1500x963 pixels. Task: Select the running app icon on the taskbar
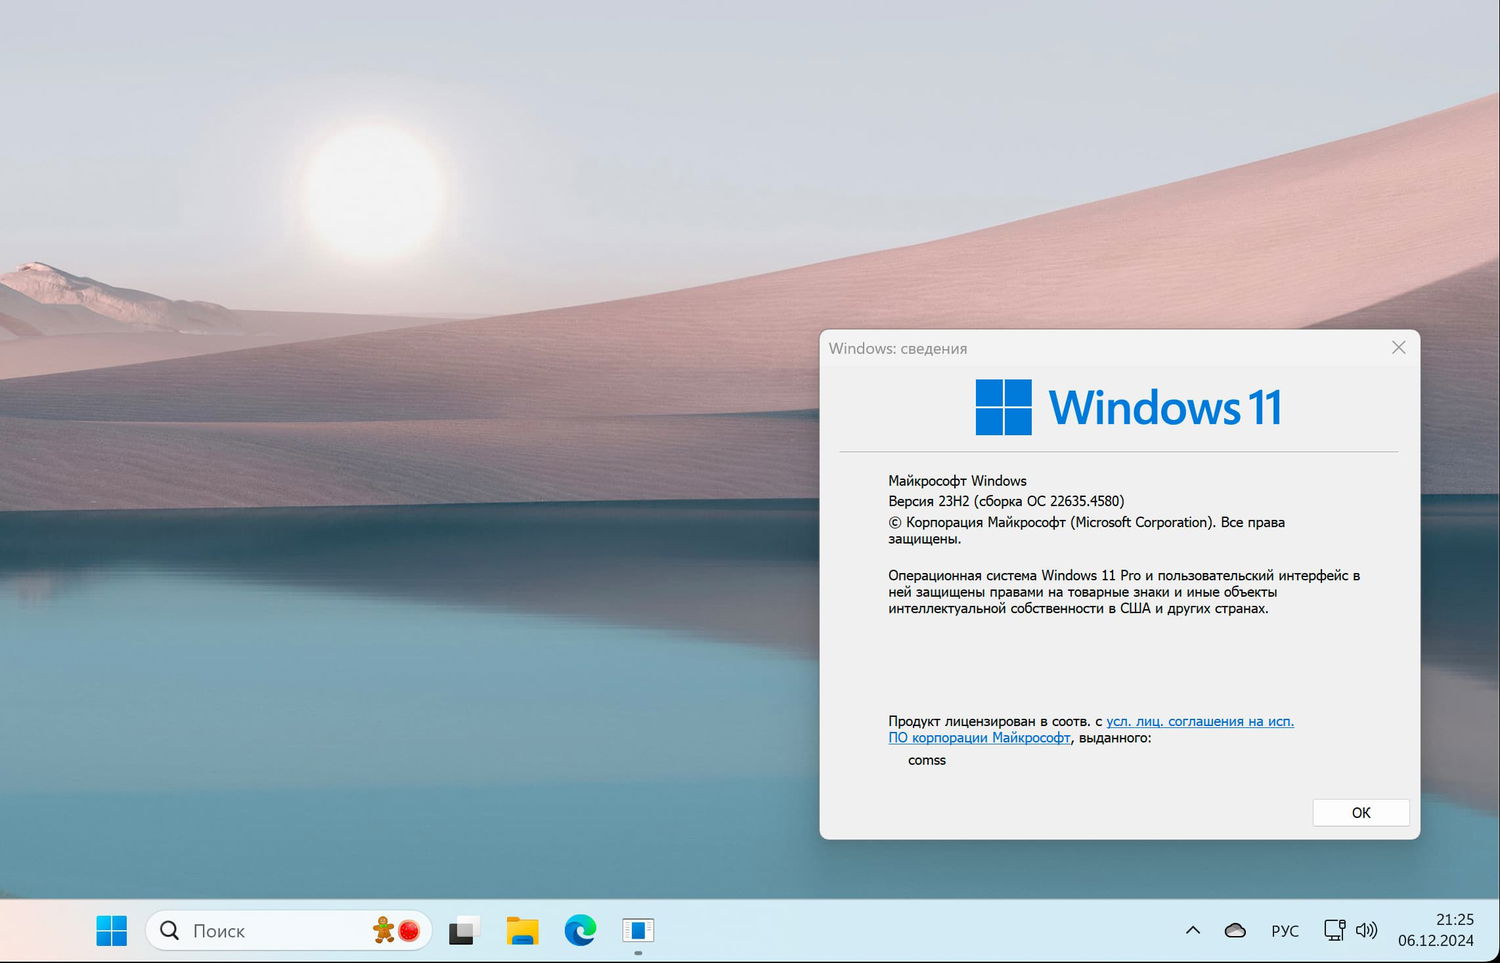click(639, 930)
